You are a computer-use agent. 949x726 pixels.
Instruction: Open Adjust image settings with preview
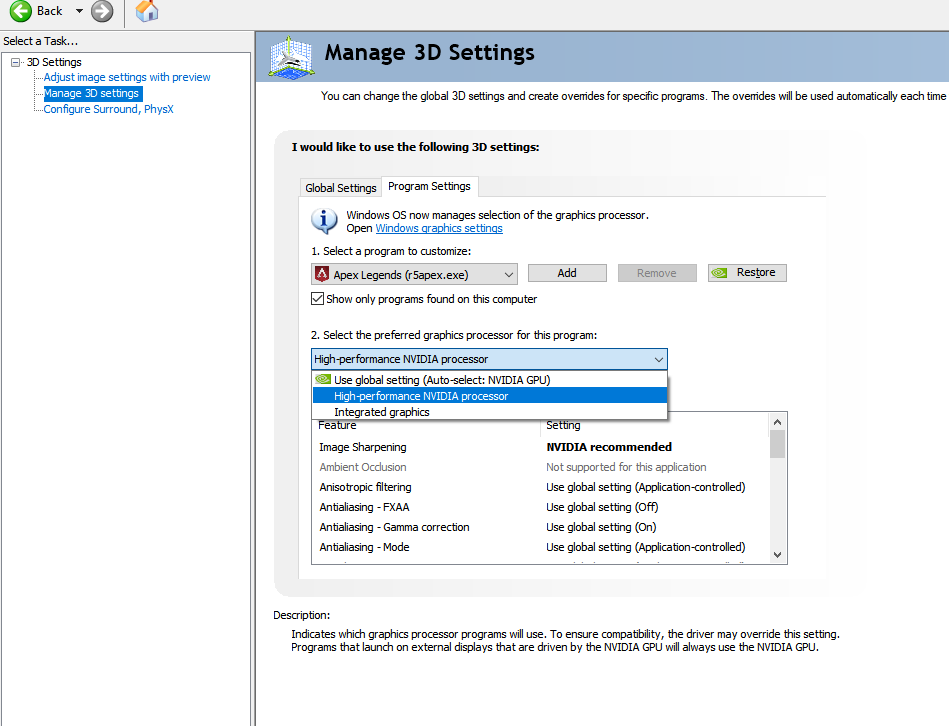tap(127, 77)
